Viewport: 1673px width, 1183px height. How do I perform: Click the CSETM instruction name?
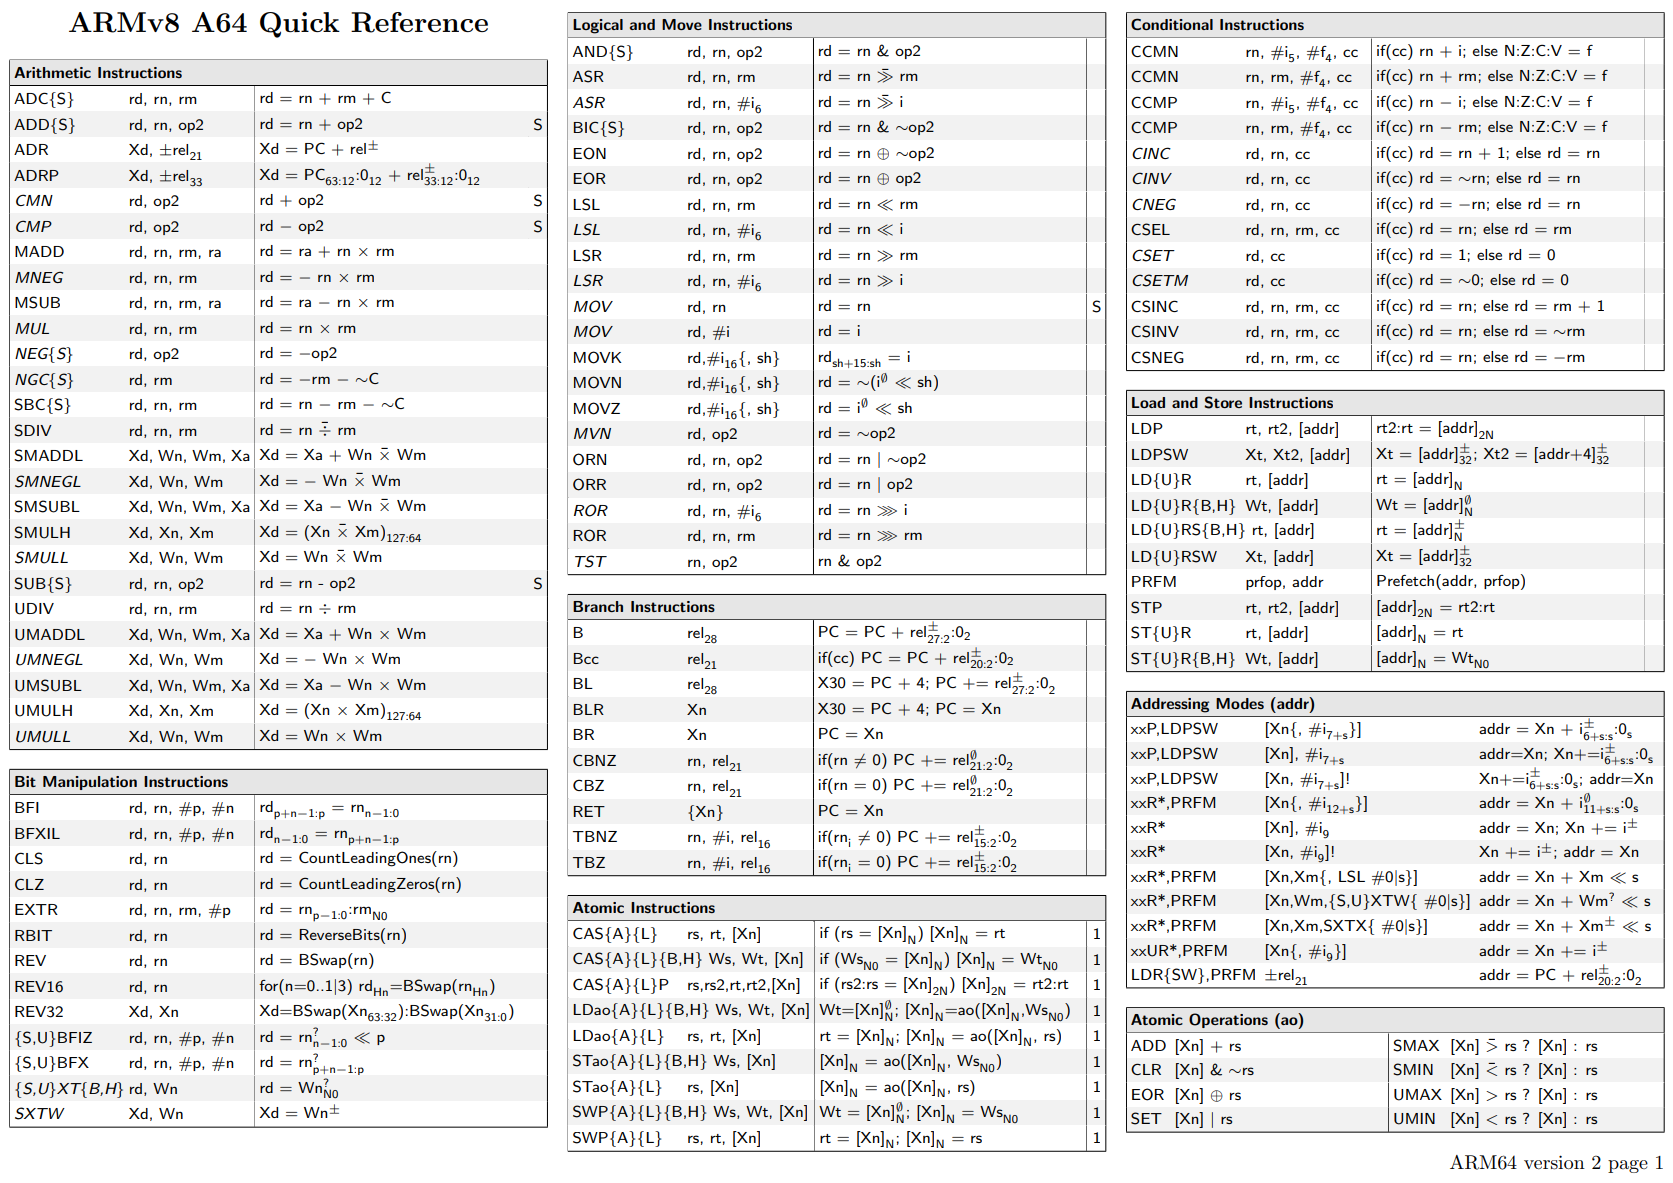pyautogui.click(x=1159, y=281)
